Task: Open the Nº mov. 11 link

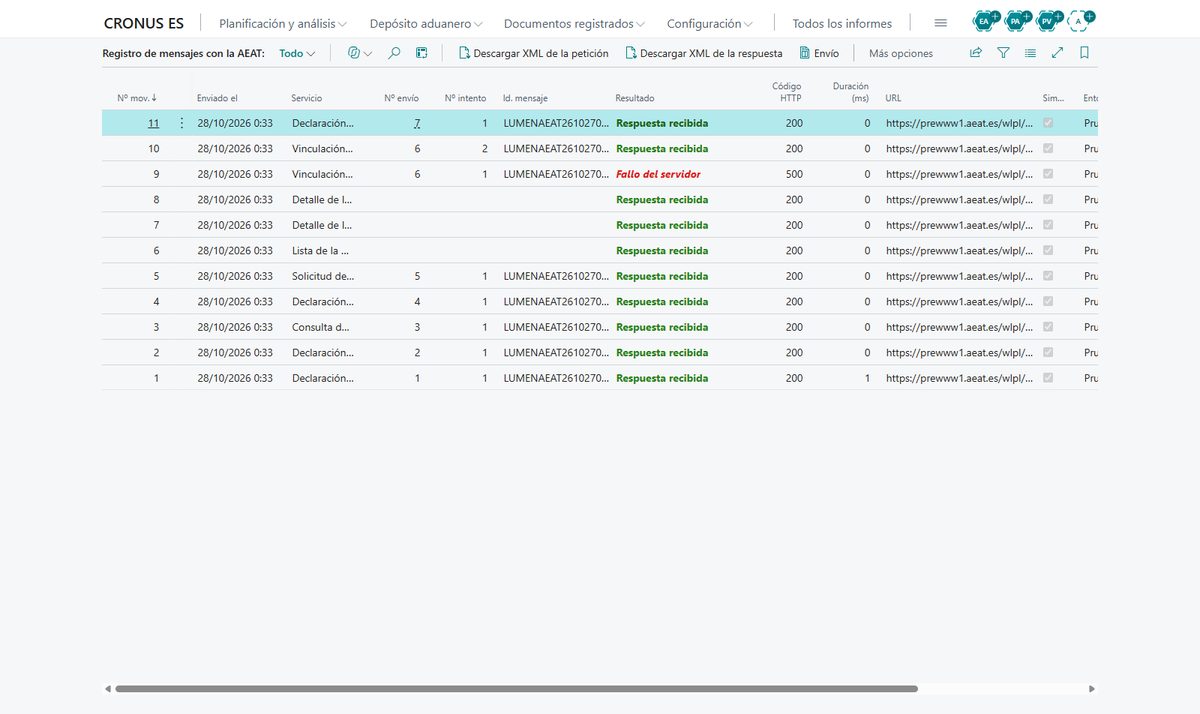Action: (x=153, y=123)
